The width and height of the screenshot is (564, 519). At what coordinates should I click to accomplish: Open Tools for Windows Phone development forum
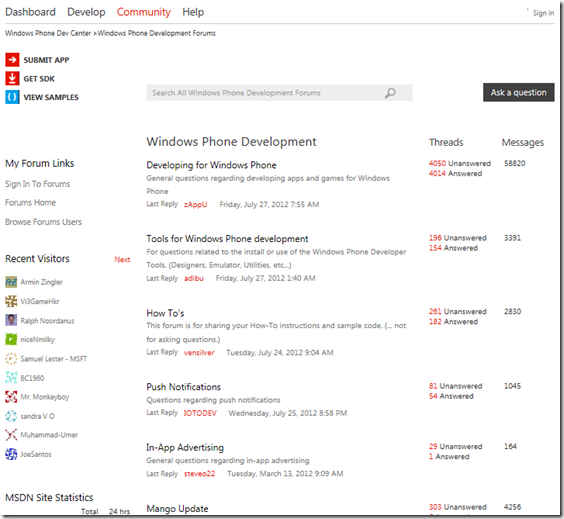point(227,239)
